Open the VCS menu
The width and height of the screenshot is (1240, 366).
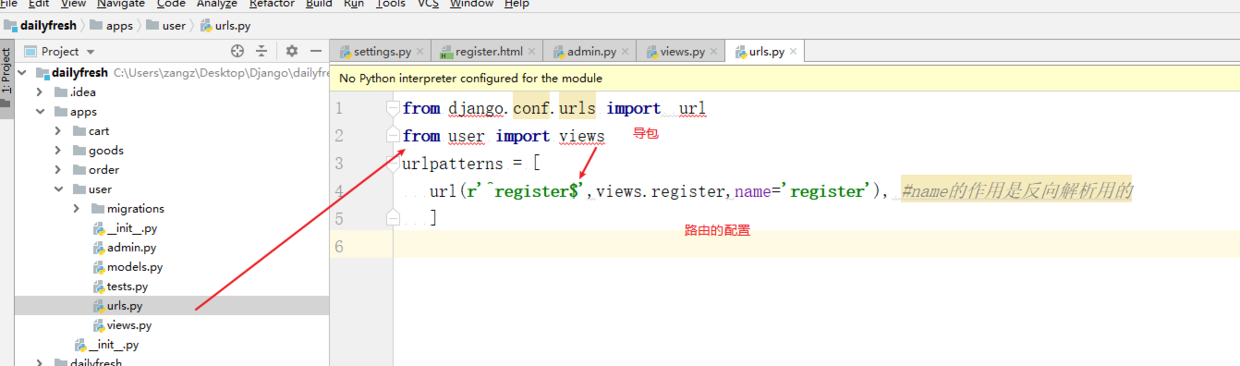pos(428,4)
